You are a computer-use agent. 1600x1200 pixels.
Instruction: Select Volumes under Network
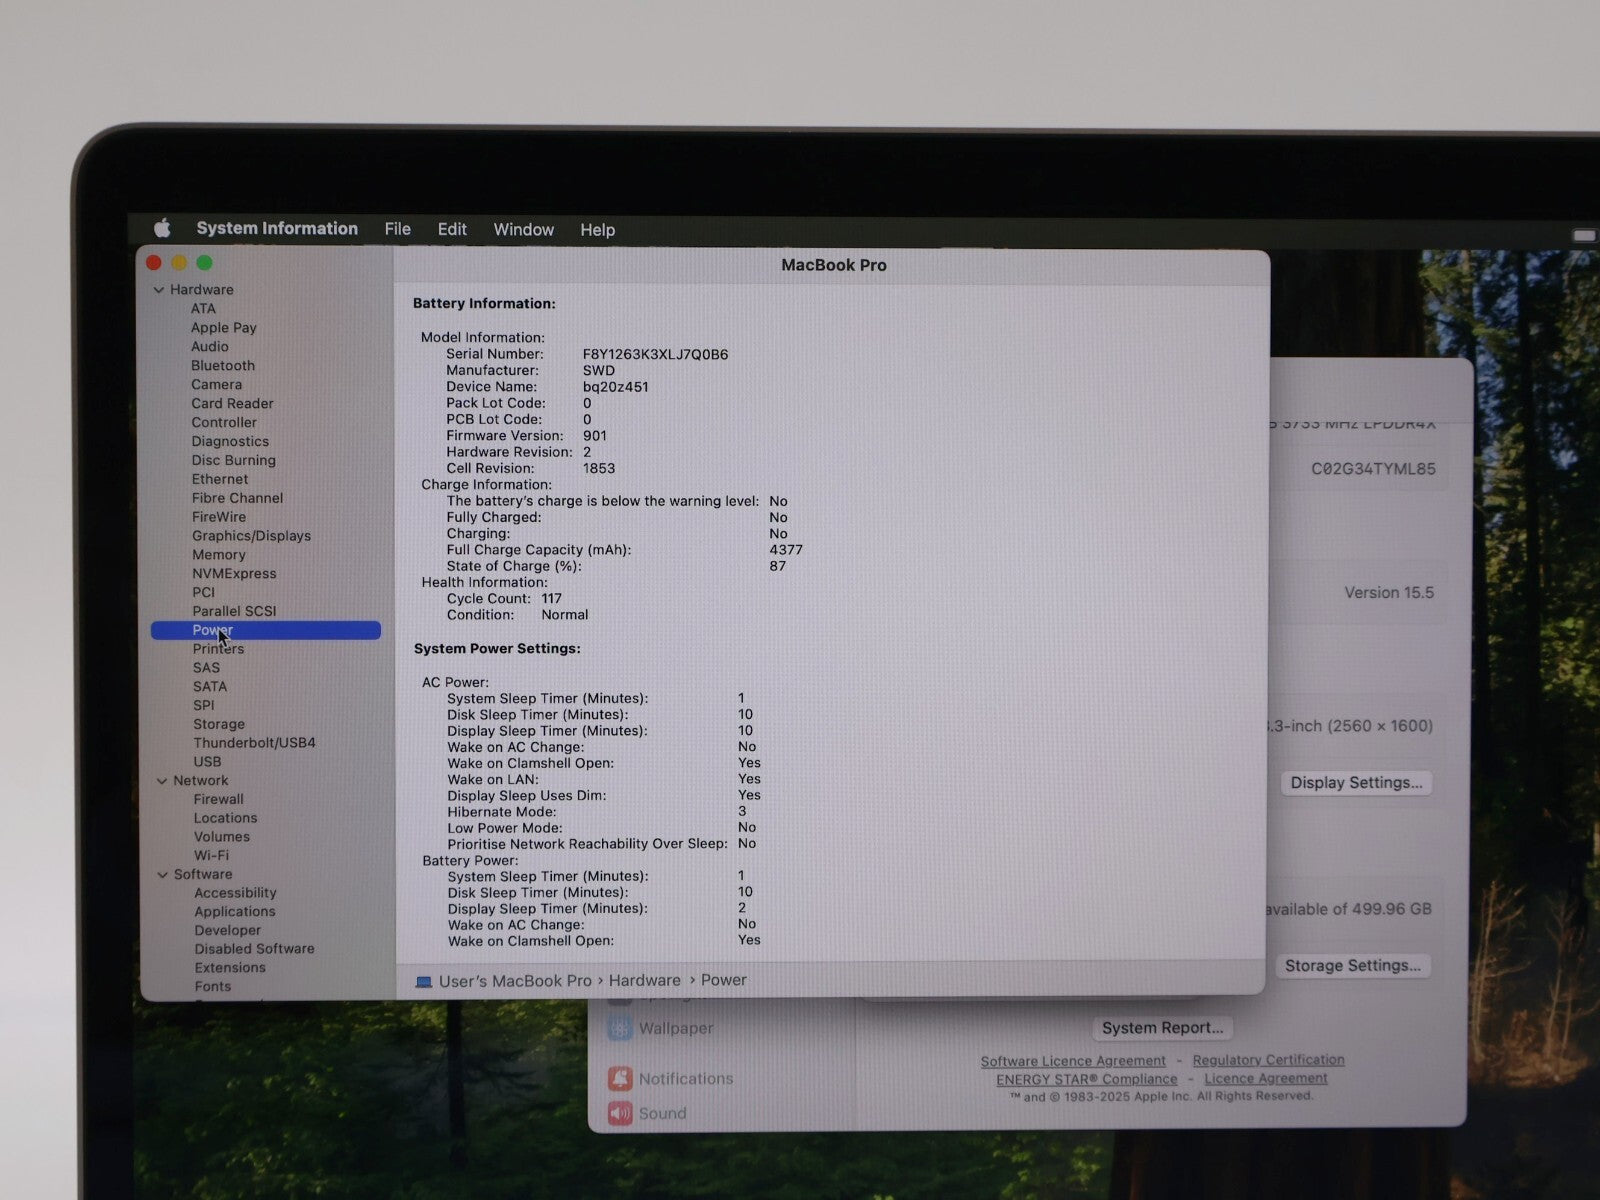[x=222, y=837]
